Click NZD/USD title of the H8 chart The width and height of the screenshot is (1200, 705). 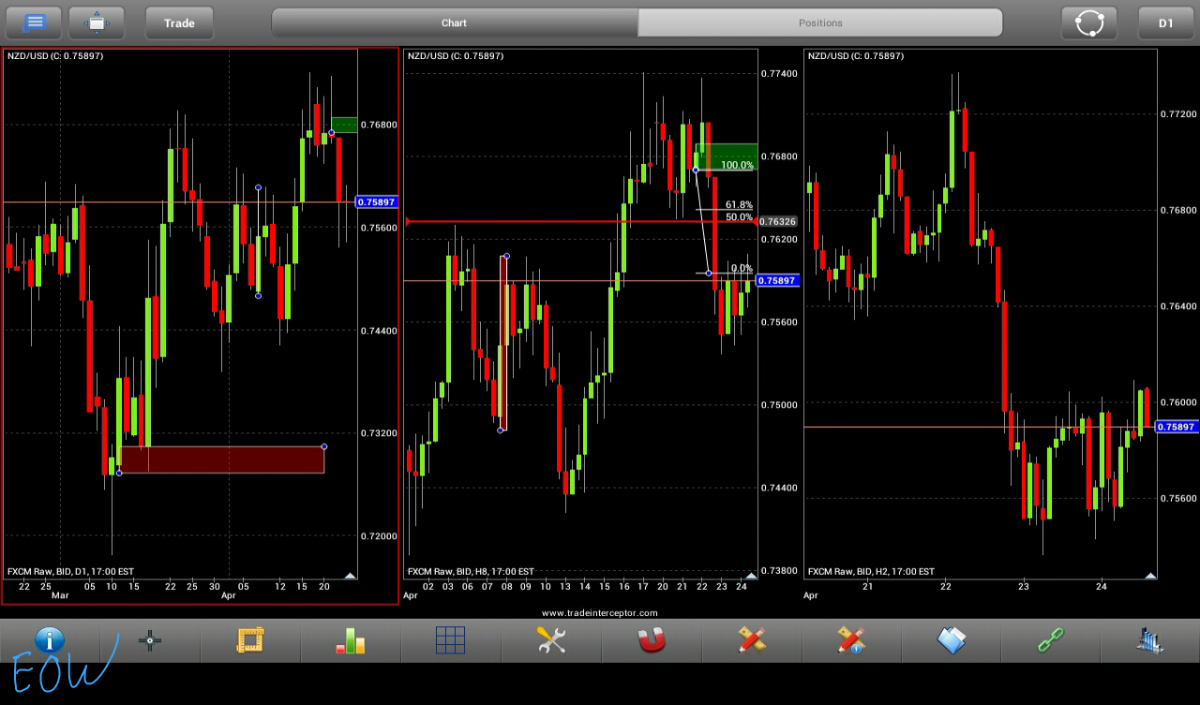click(455, 56)
